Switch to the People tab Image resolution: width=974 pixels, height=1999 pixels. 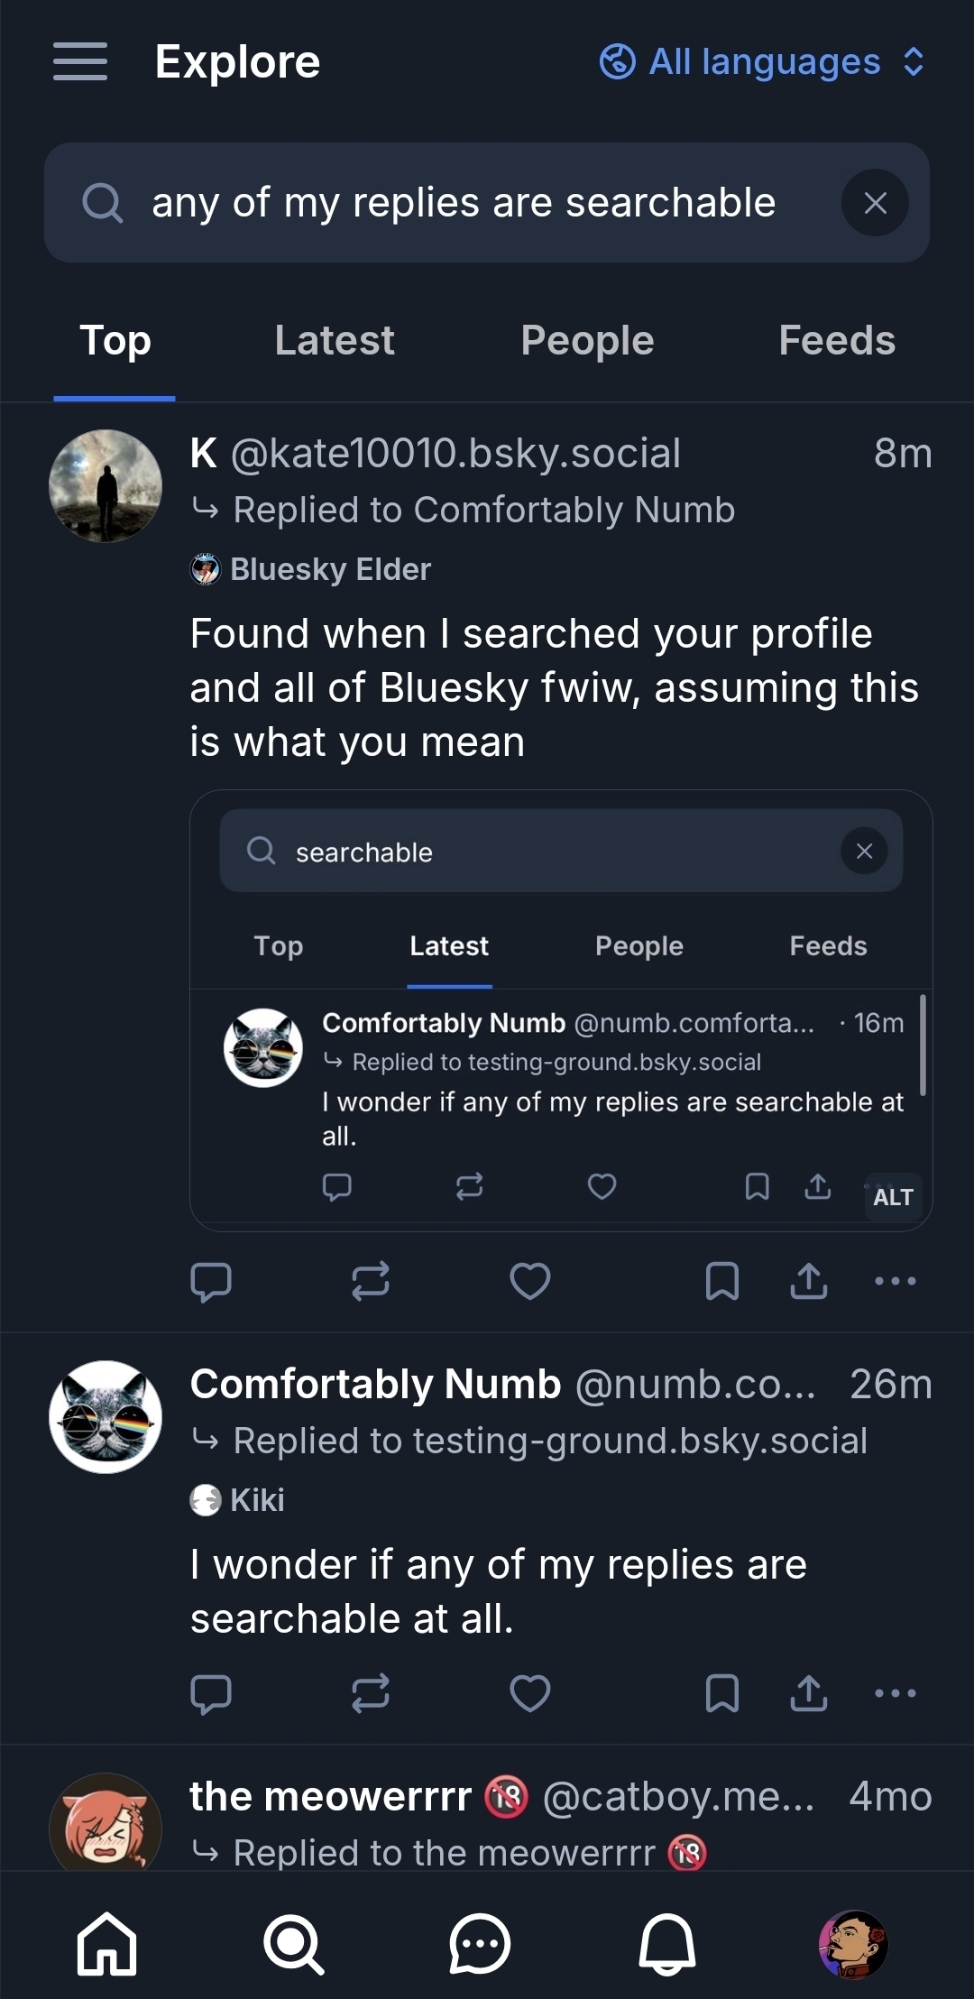(587, 341)
